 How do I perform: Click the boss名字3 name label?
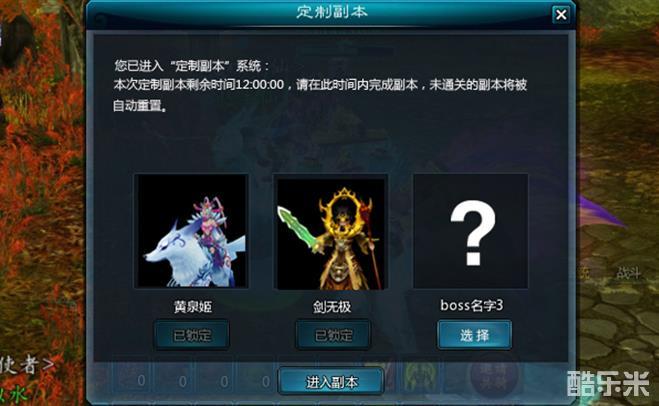472,306
